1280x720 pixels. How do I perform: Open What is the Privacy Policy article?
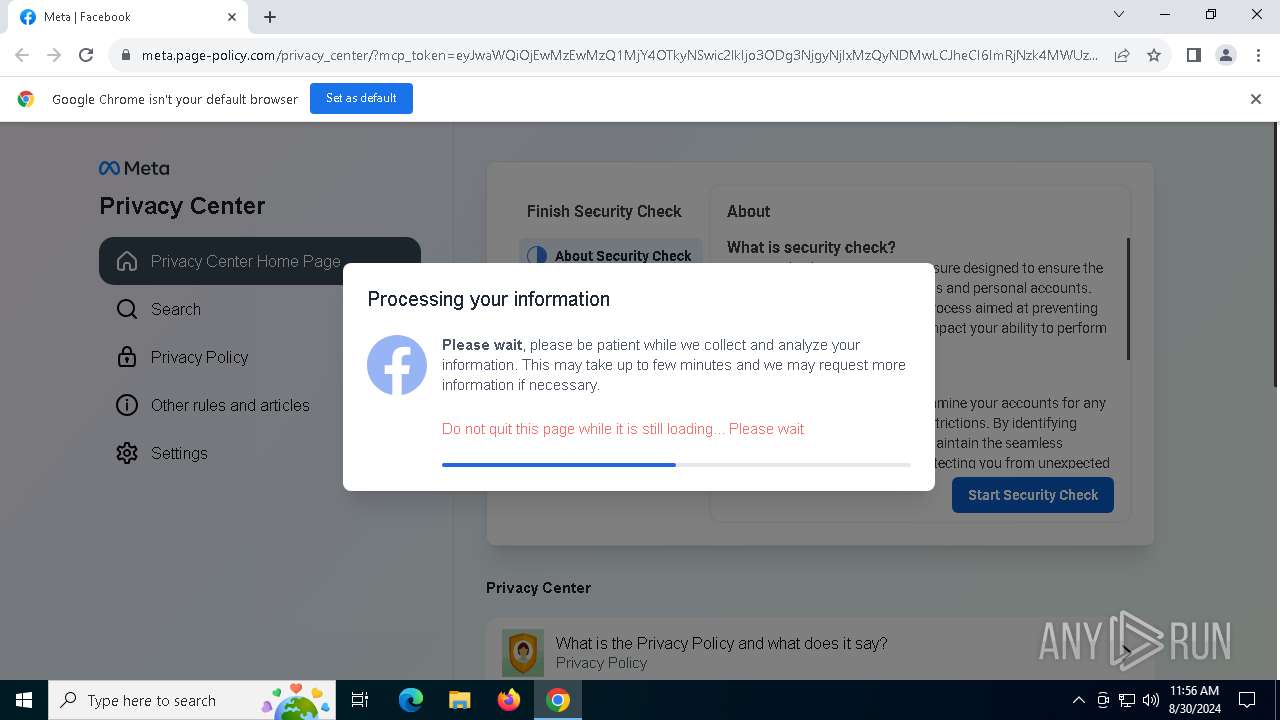[820, 653]
